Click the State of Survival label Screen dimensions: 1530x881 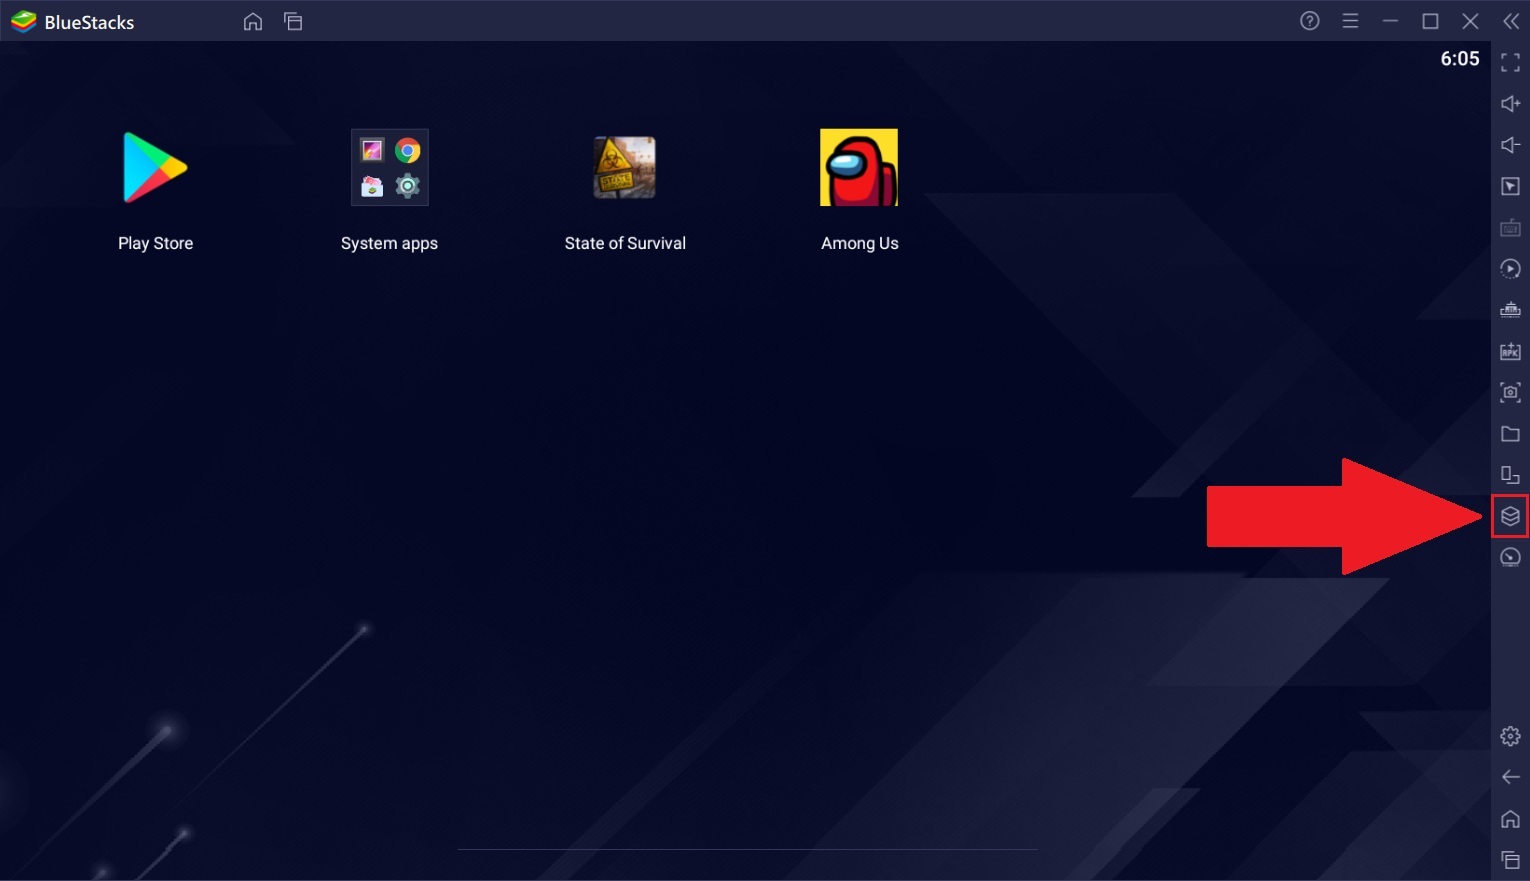pyautogui.click(x=625, y=243)
